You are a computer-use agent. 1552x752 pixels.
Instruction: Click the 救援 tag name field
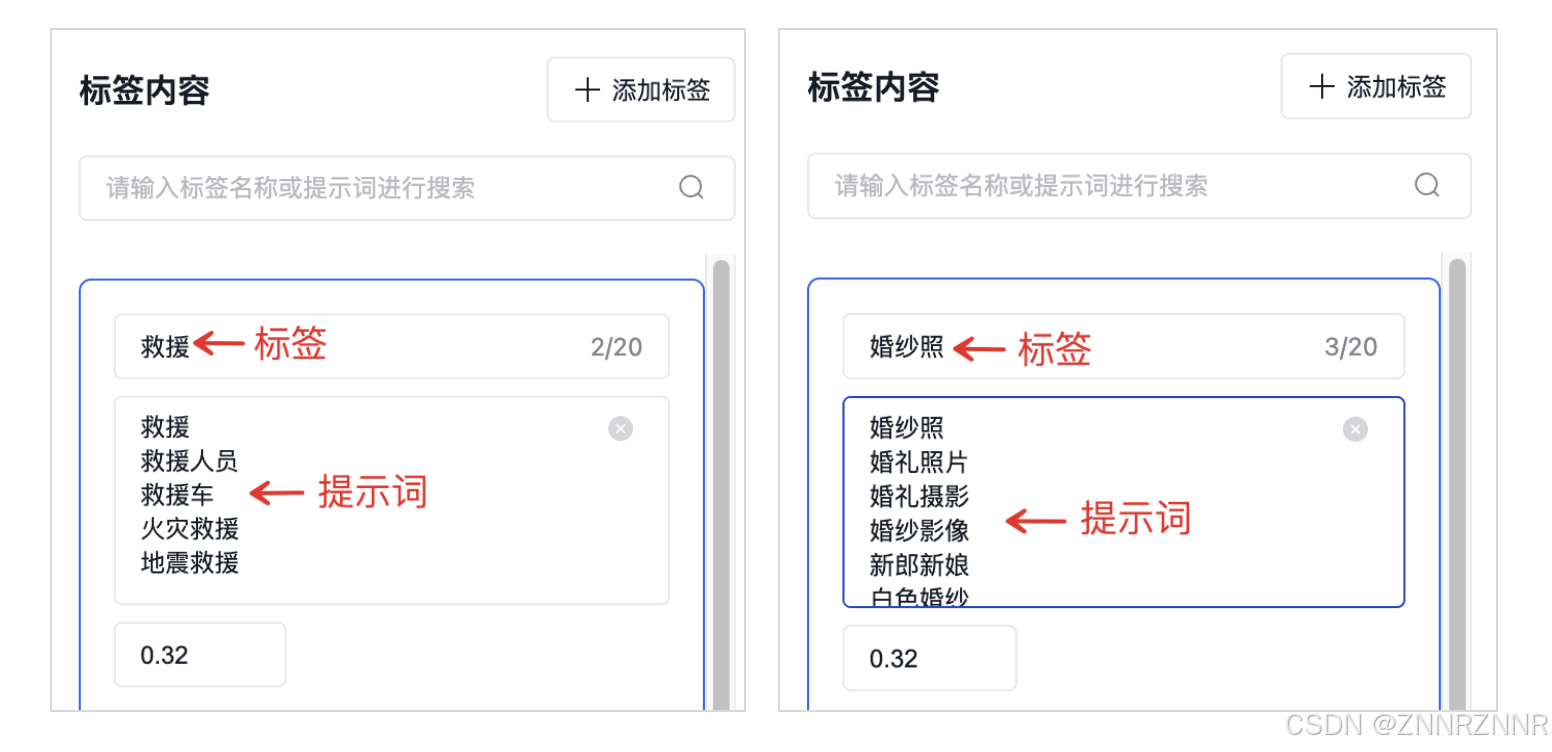click(392, 346)
